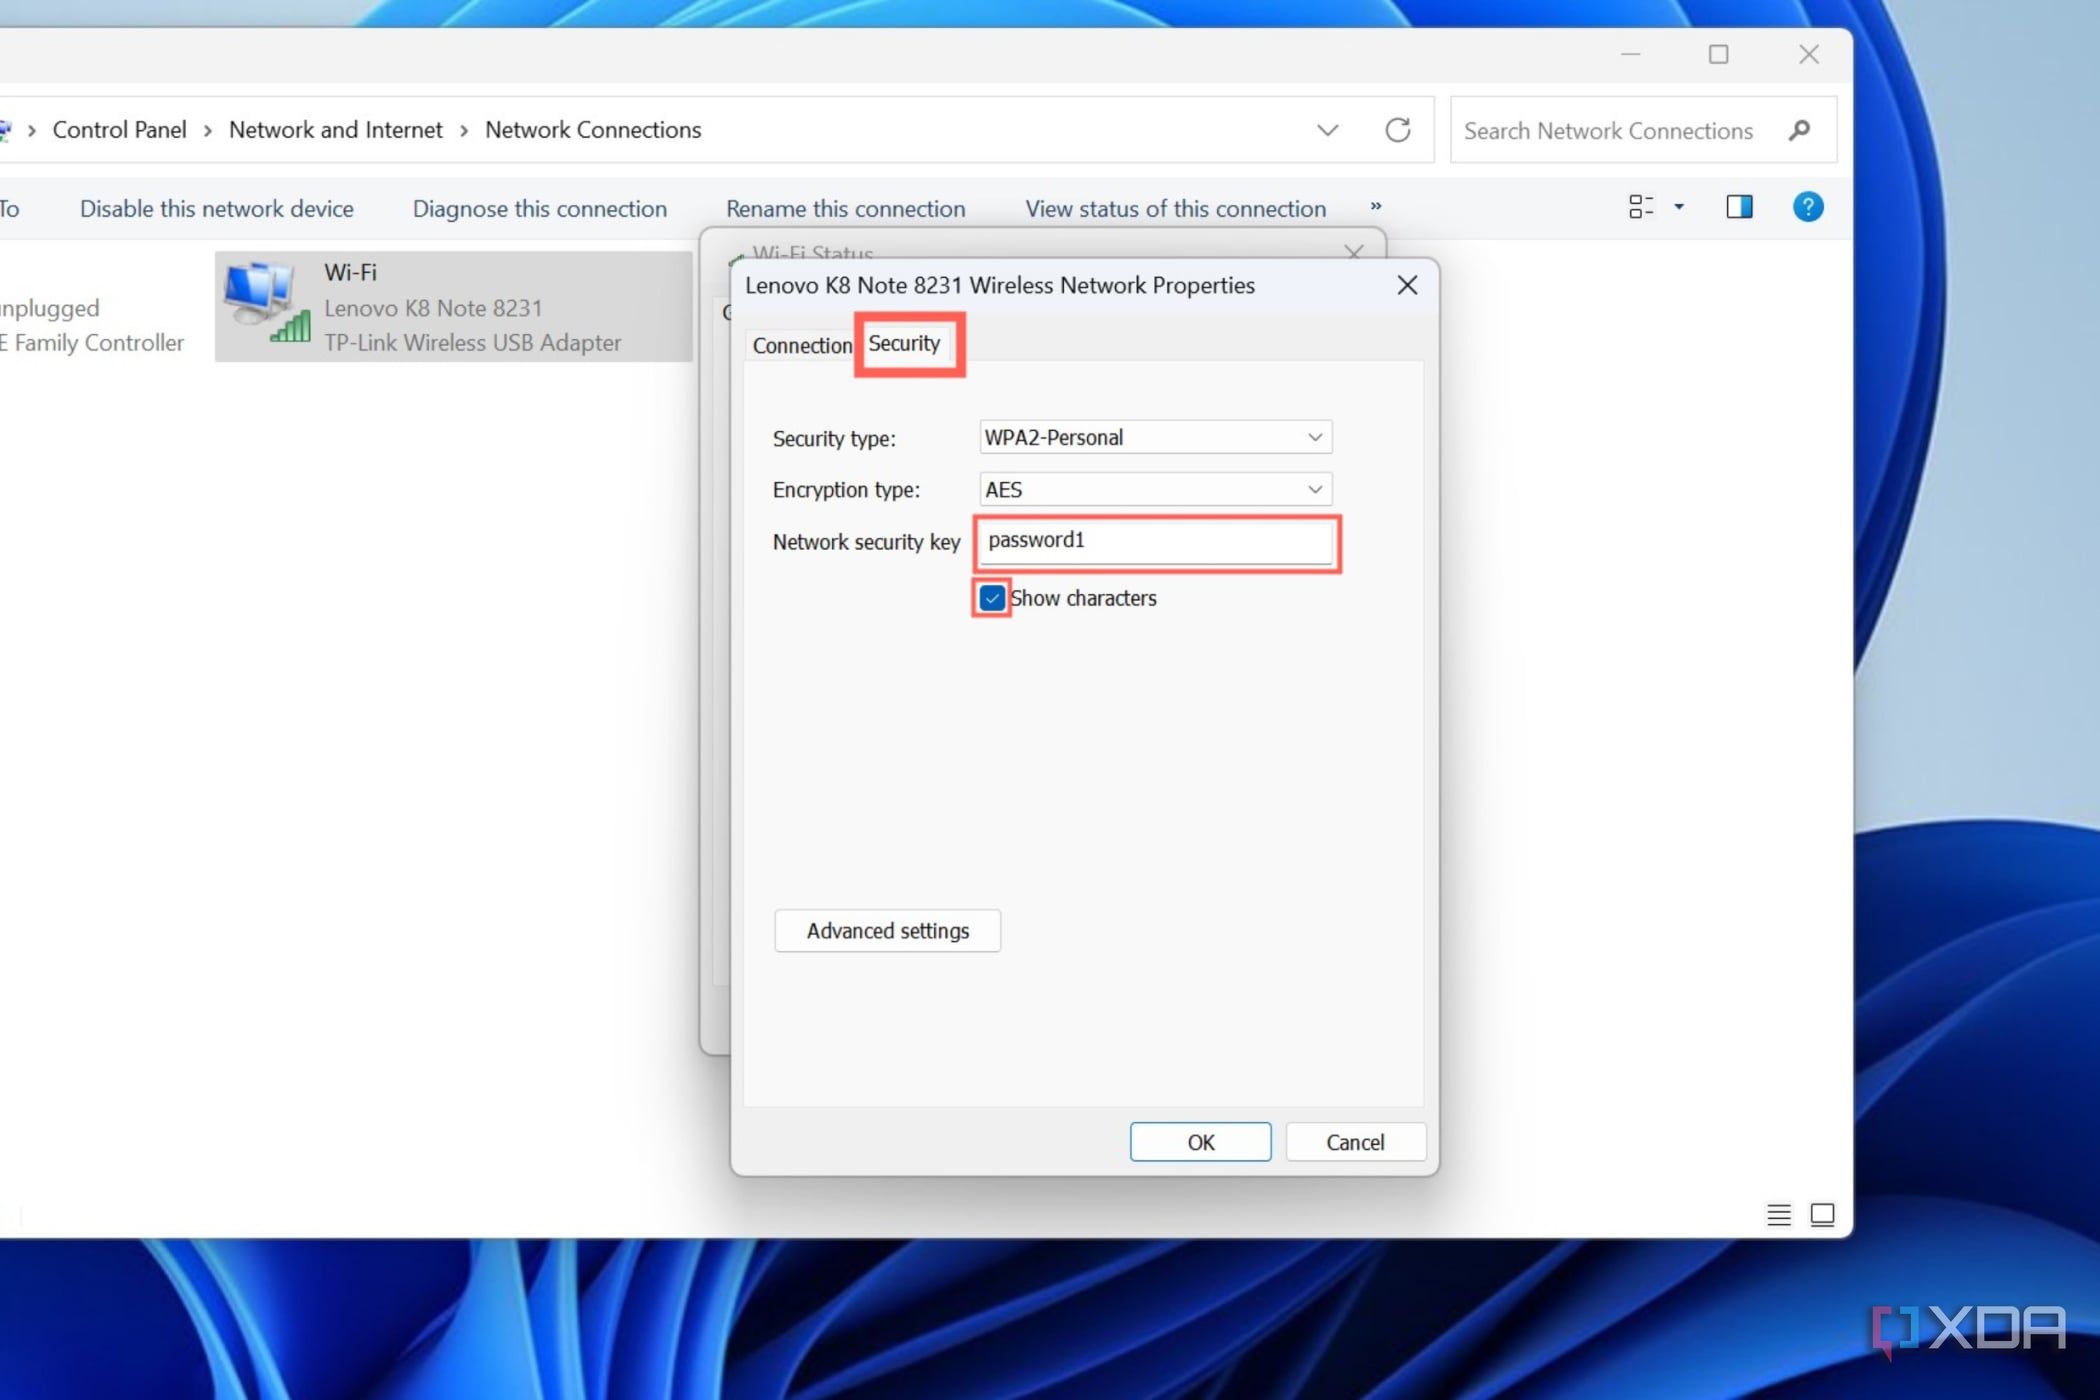Select list view icon at bottom right

pos(1778,1215)
